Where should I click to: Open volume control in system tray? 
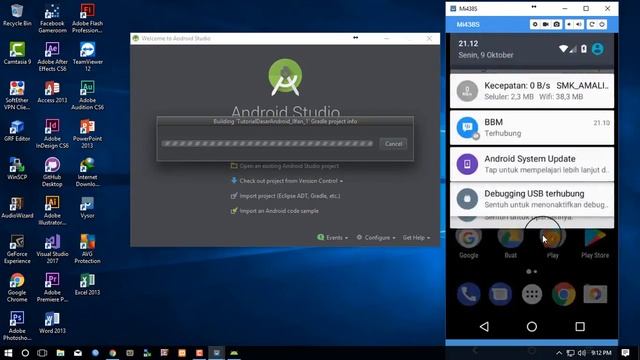tap(582, 353)
